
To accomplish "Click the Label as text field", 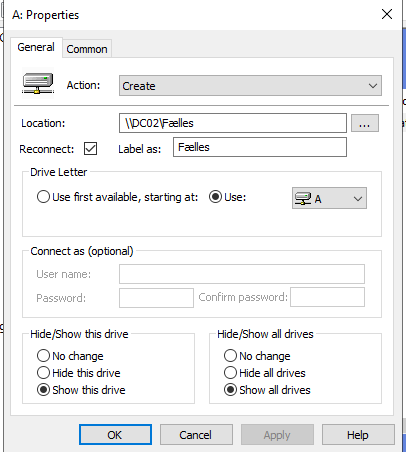I will [260, 147].
